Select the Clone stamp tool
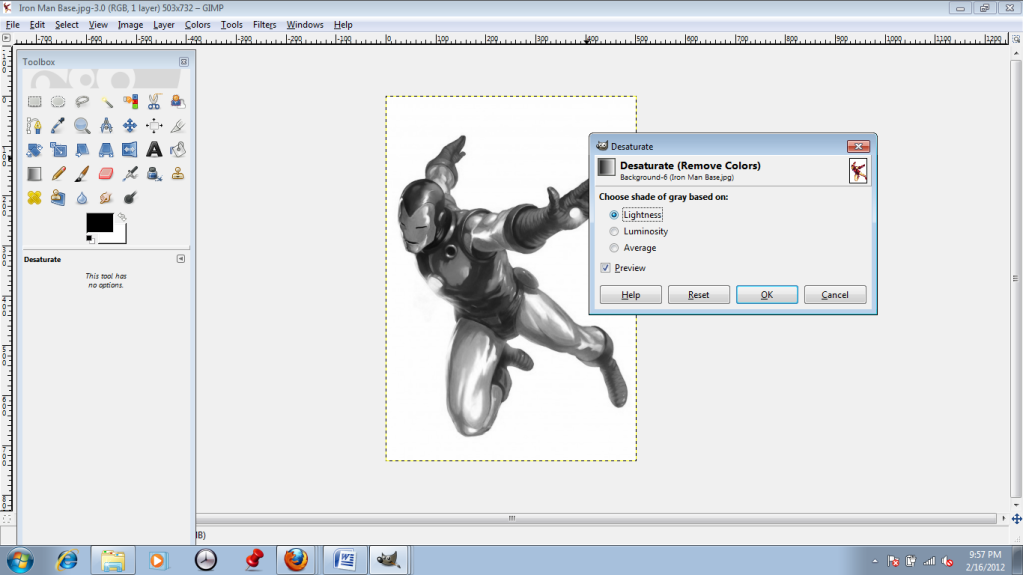The height and width of the screenshot is (575, 1023). coord(177,174)
